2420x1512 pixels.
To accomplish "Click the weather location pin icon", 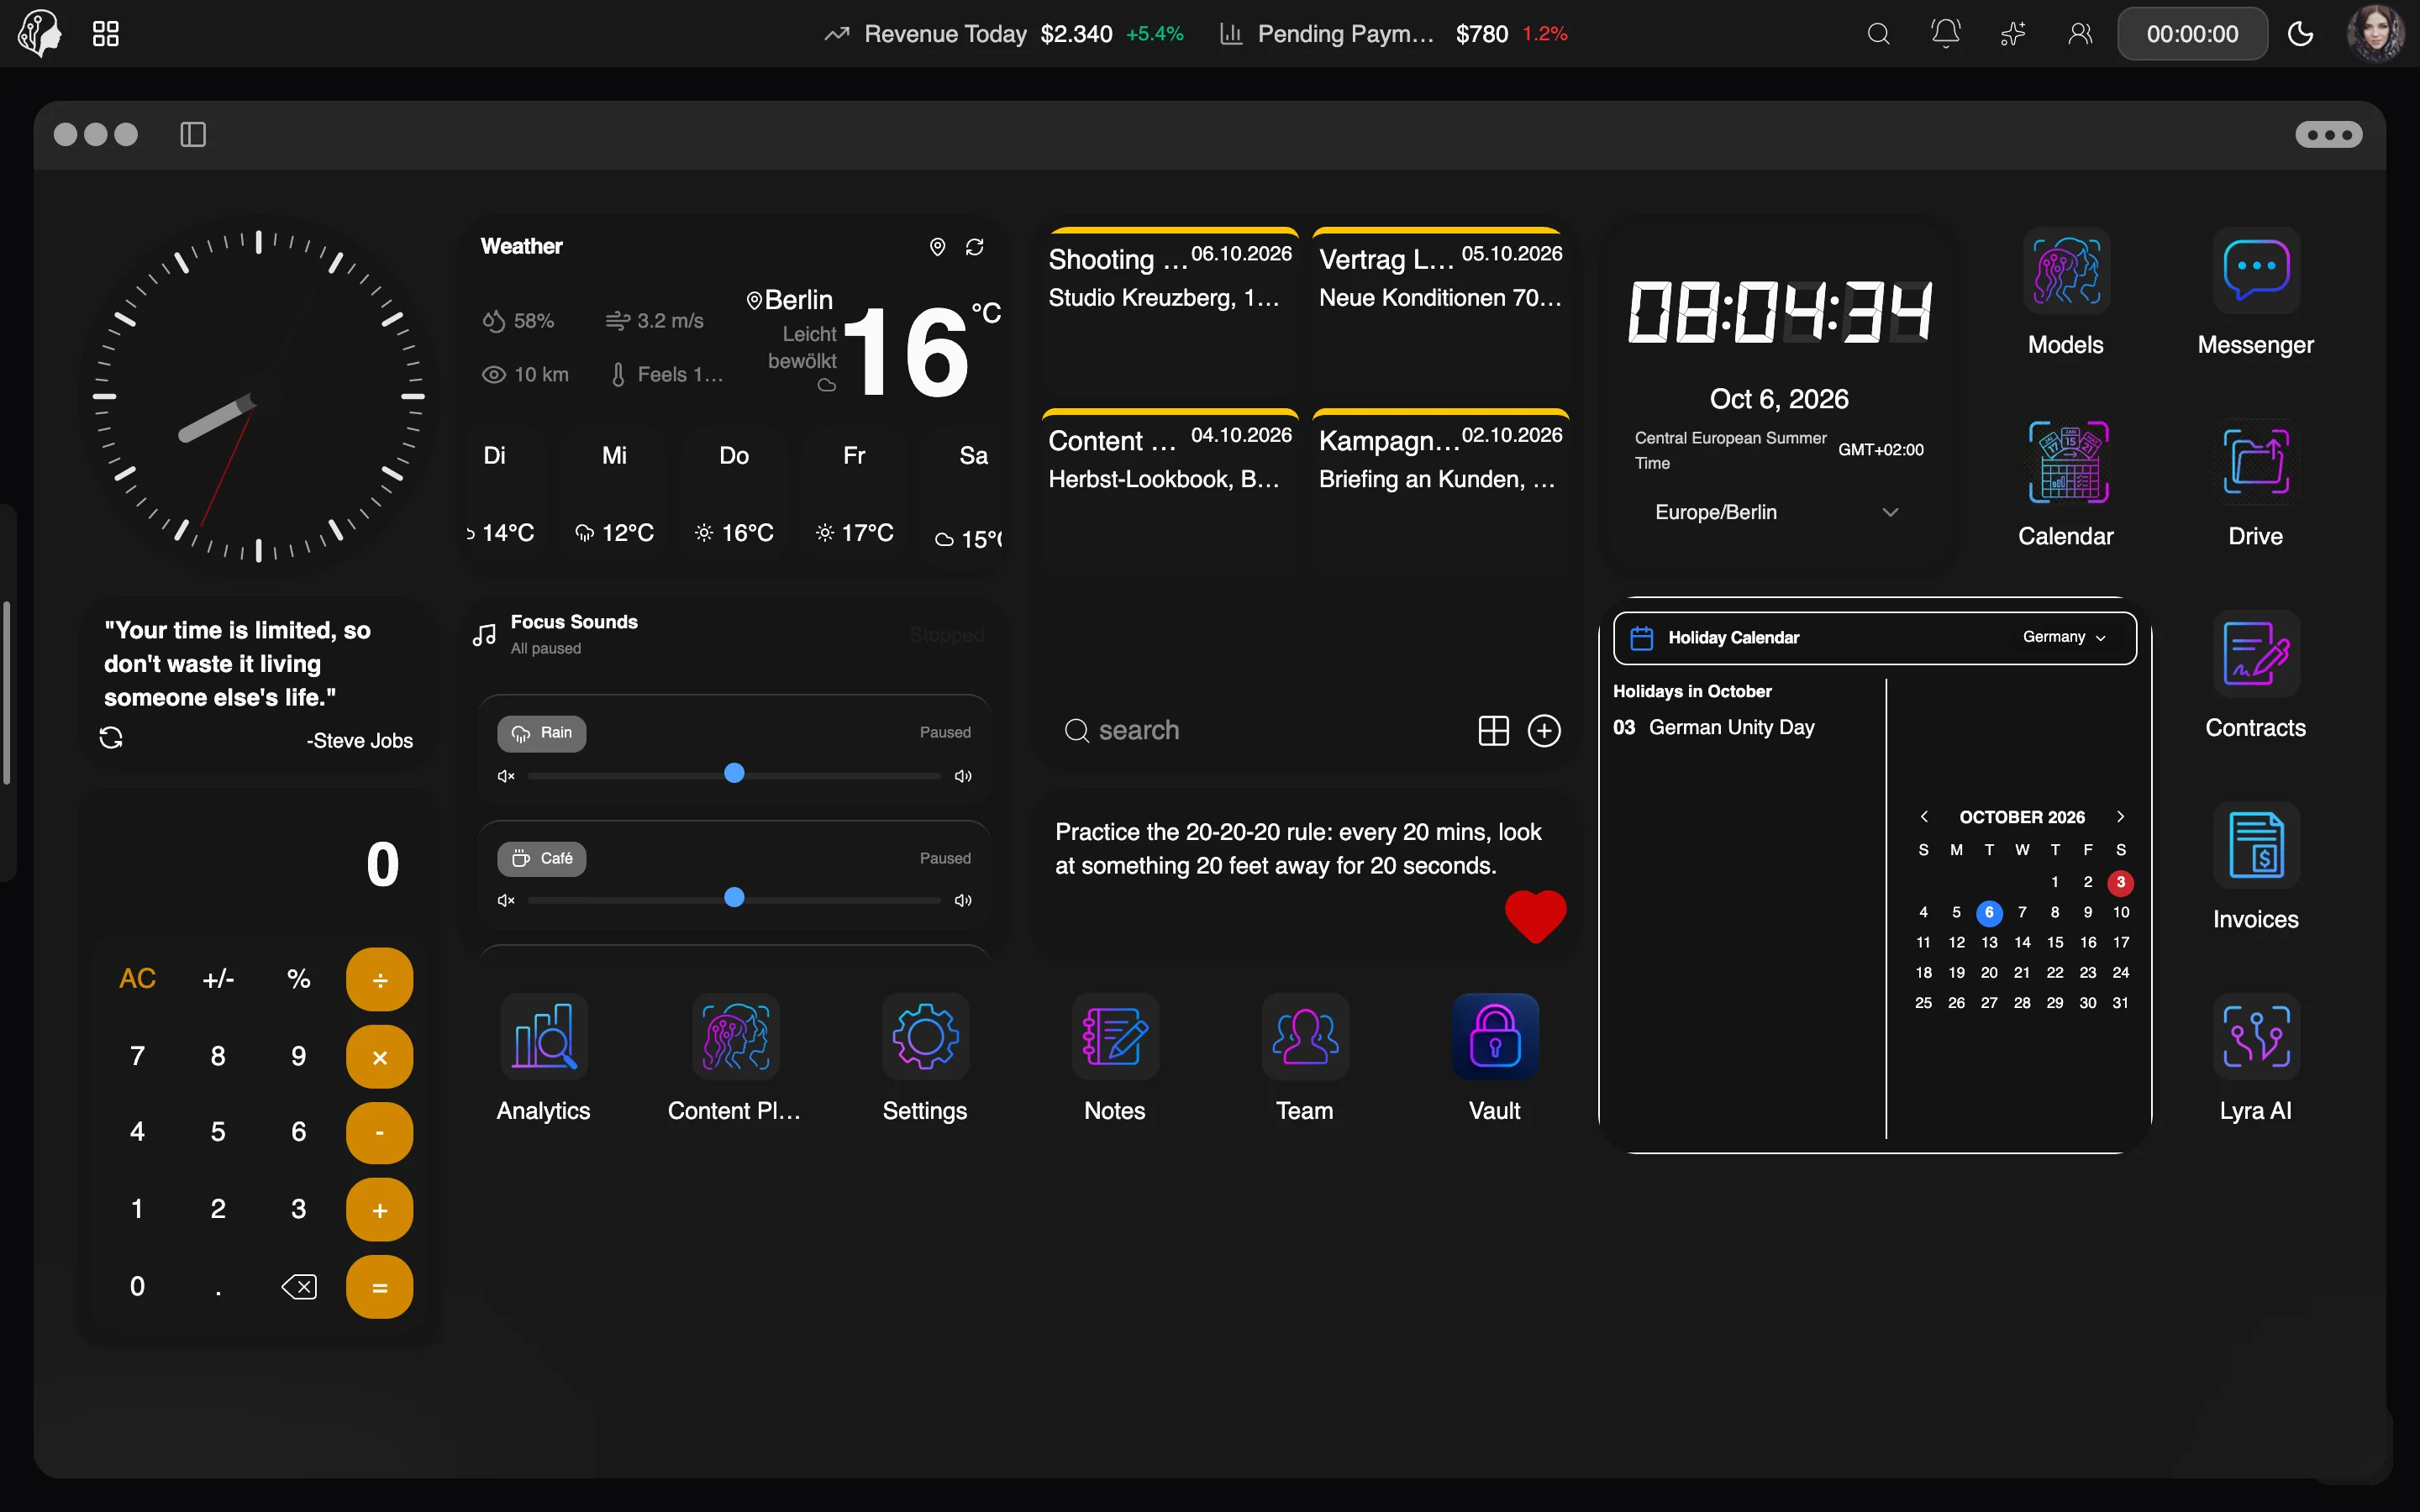I will (x=937, y=246).
